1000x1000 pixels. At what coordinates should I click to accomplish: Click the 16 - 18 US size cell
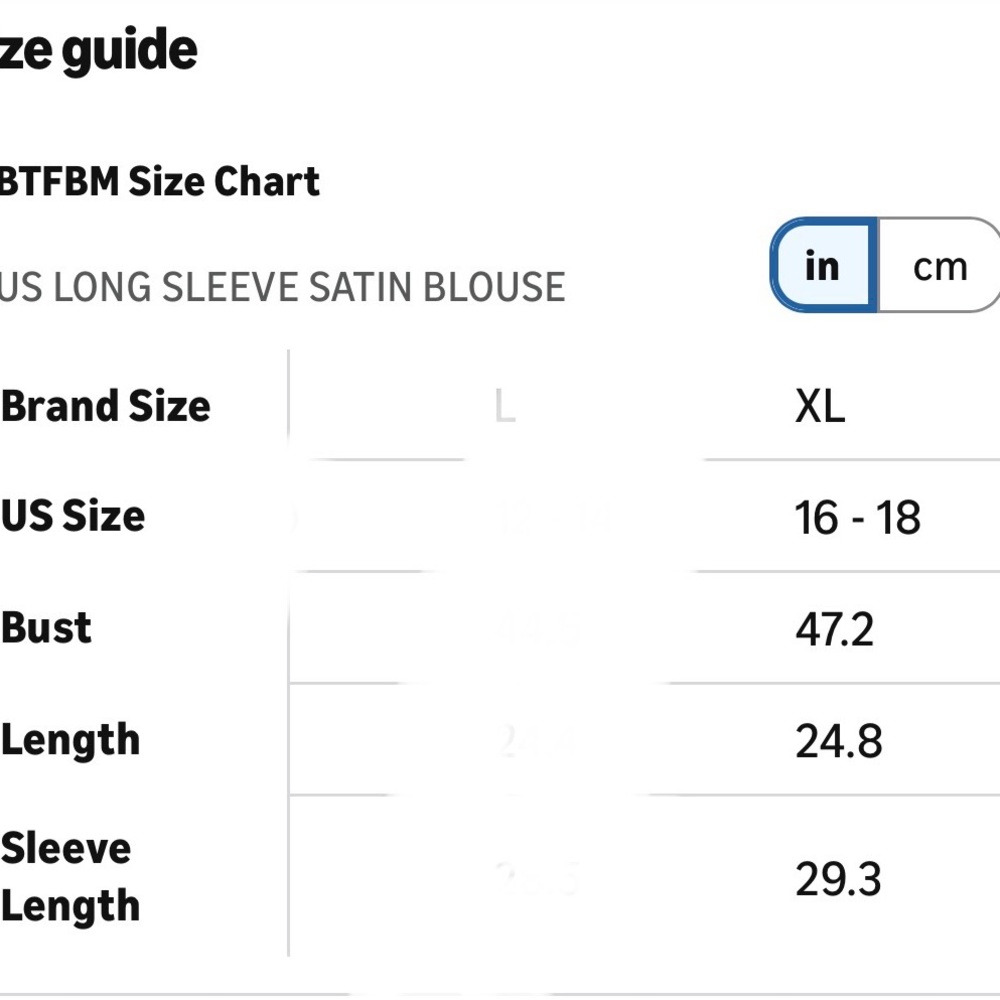point(857,518)
